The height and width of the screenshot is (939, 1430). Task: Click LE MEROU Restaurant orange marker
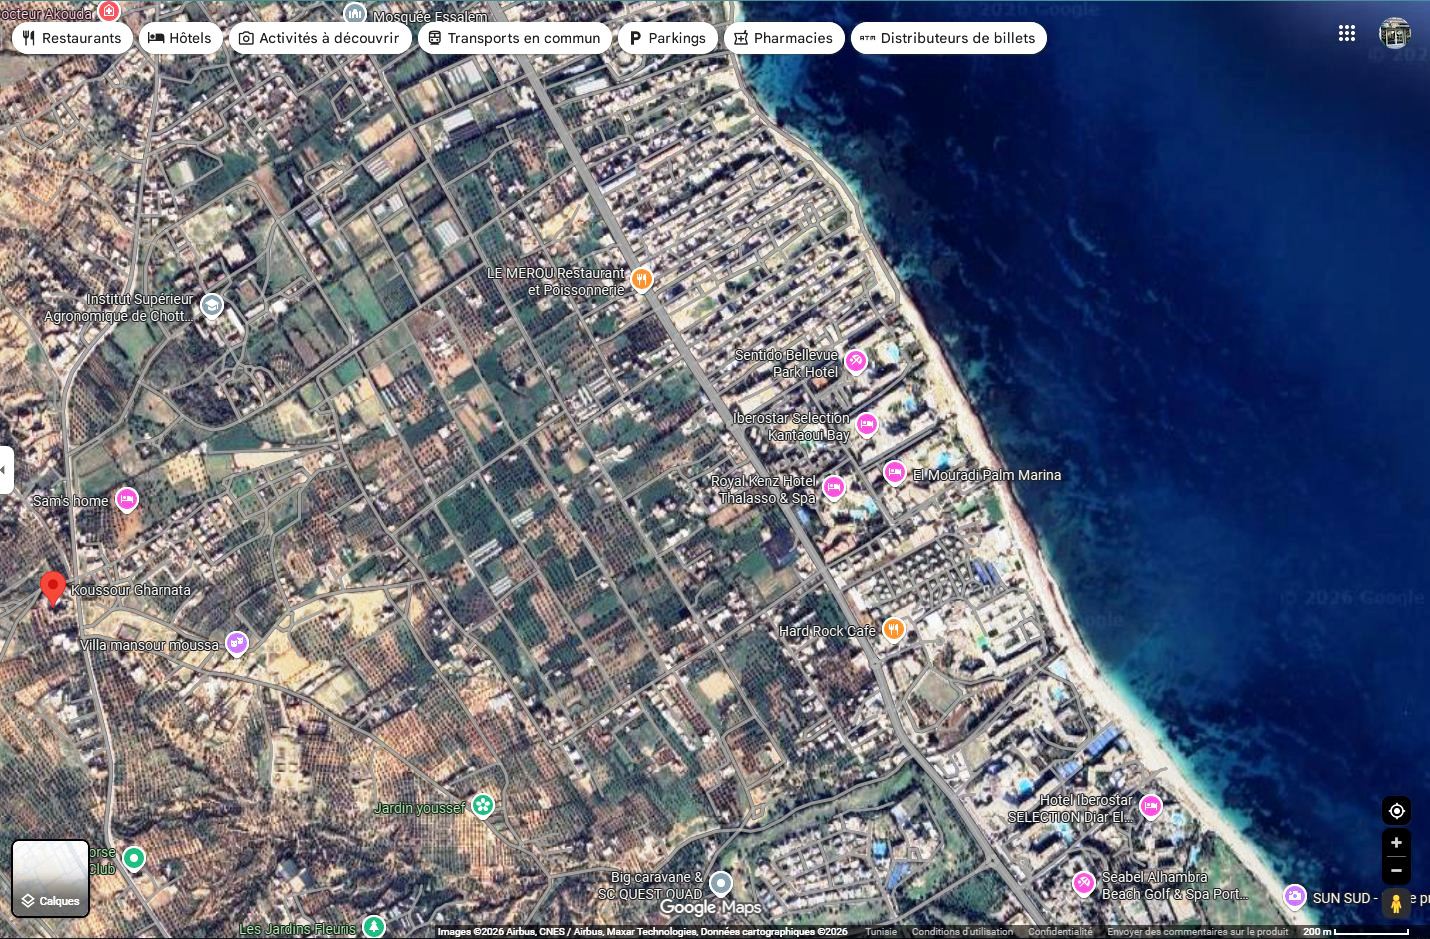[x=642, y=279]
